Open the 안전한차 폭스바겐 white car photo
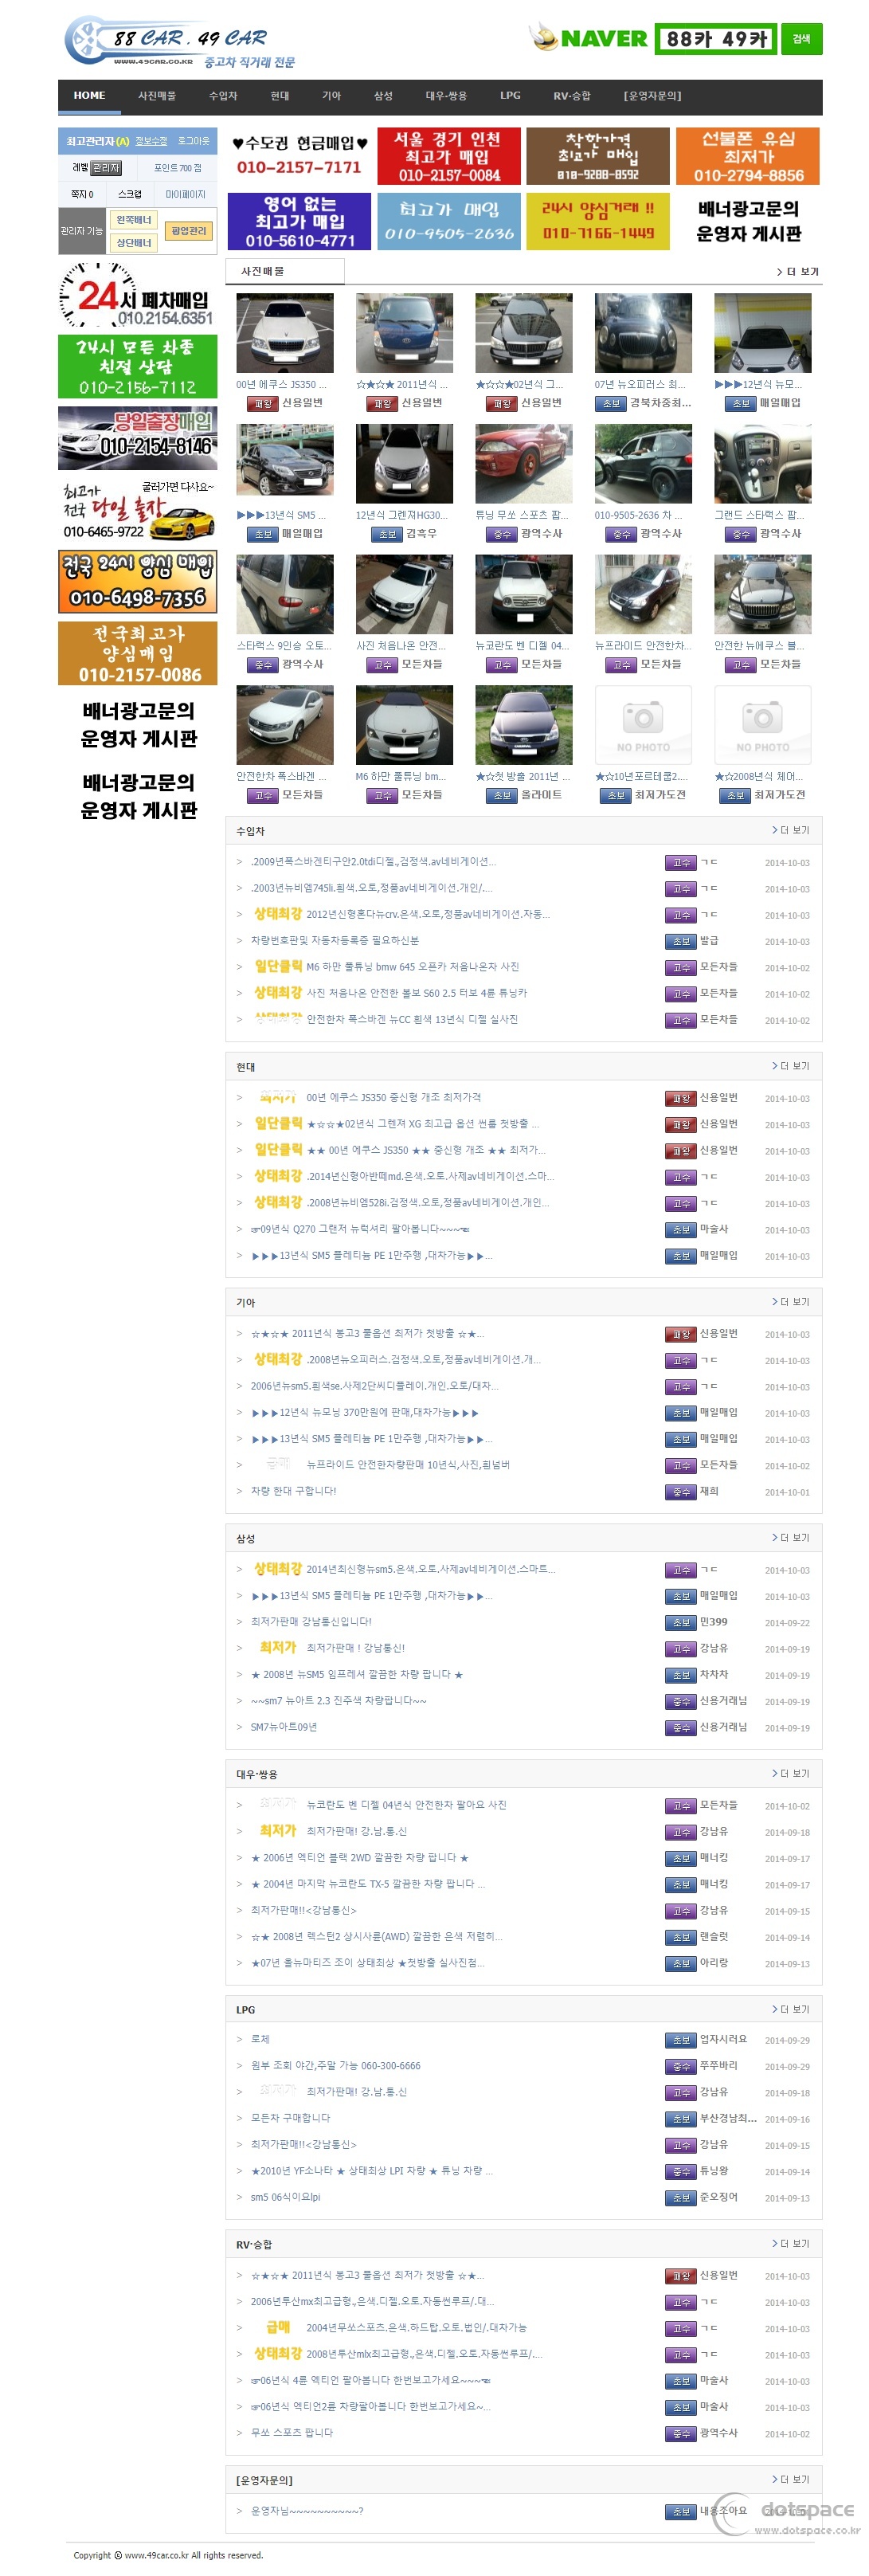Viewport: 869px width, 2576px height. (x=285, y=725)
